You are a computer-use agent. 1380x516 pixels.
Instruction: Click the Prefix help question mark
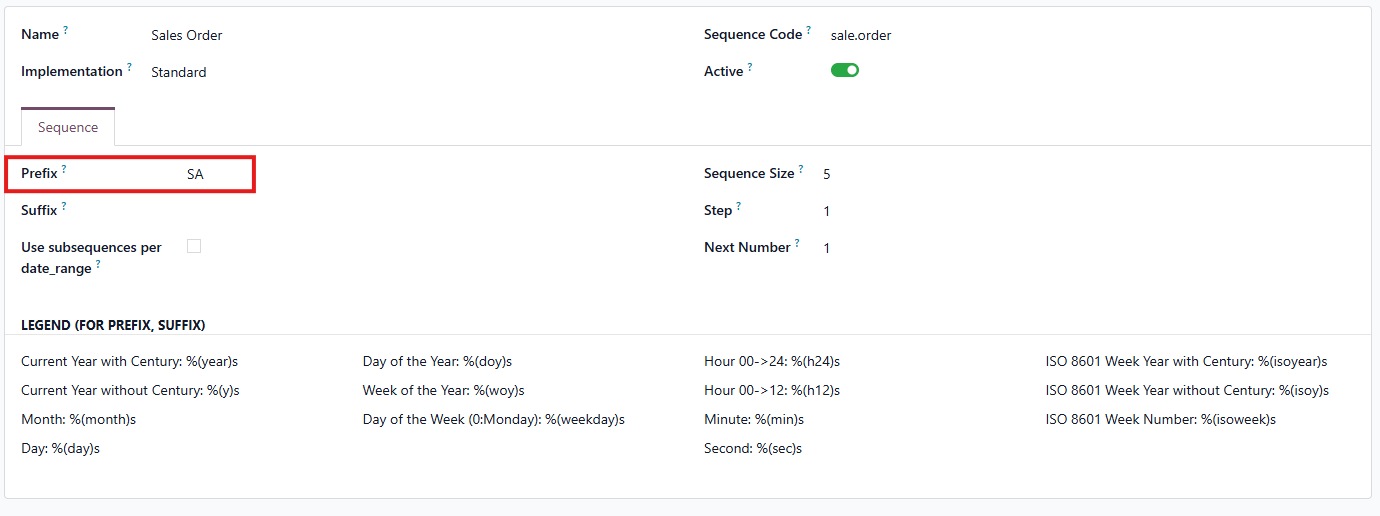tap(64, 170)
